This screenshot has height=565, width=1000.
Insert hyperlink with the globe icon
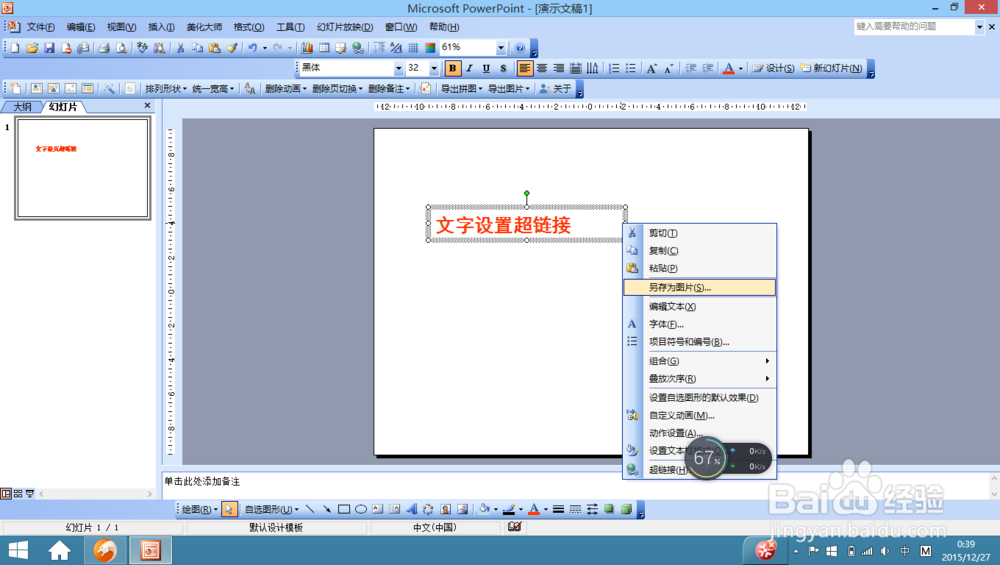click(358, 48)
